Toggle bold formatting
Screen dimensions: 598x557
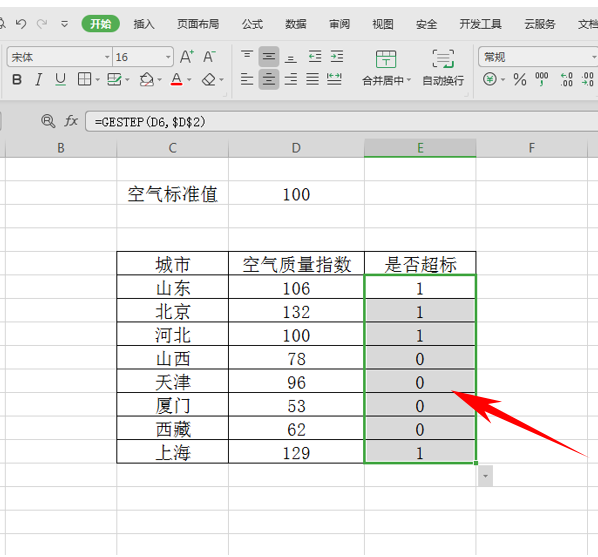point(17,80)
